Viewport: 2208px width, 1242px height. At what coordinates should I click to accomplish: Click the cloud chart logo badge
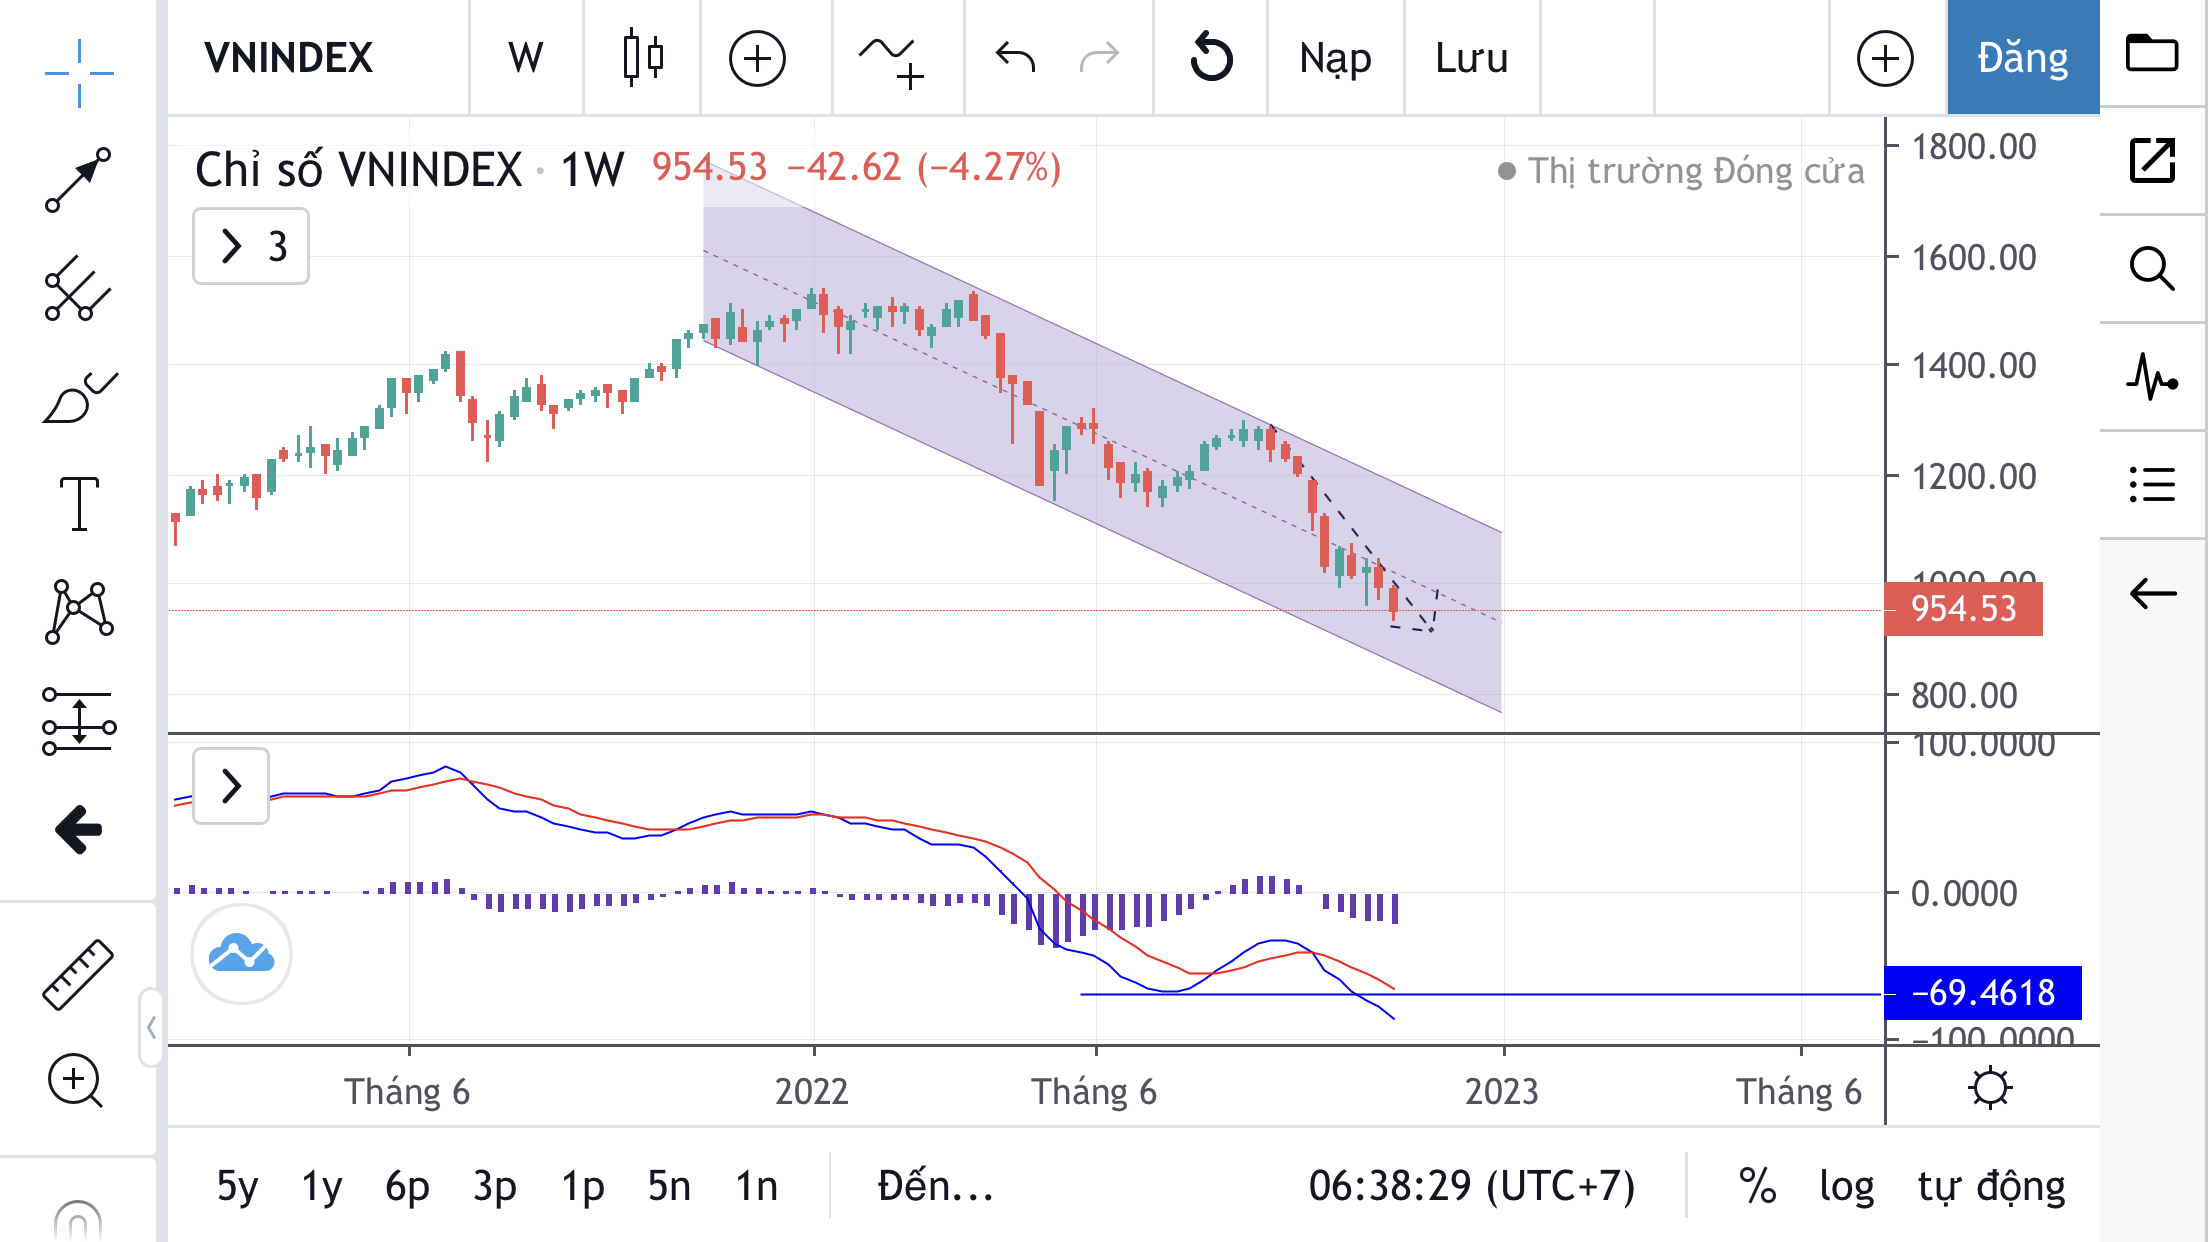pyautogui.click(x=241, y=954)
